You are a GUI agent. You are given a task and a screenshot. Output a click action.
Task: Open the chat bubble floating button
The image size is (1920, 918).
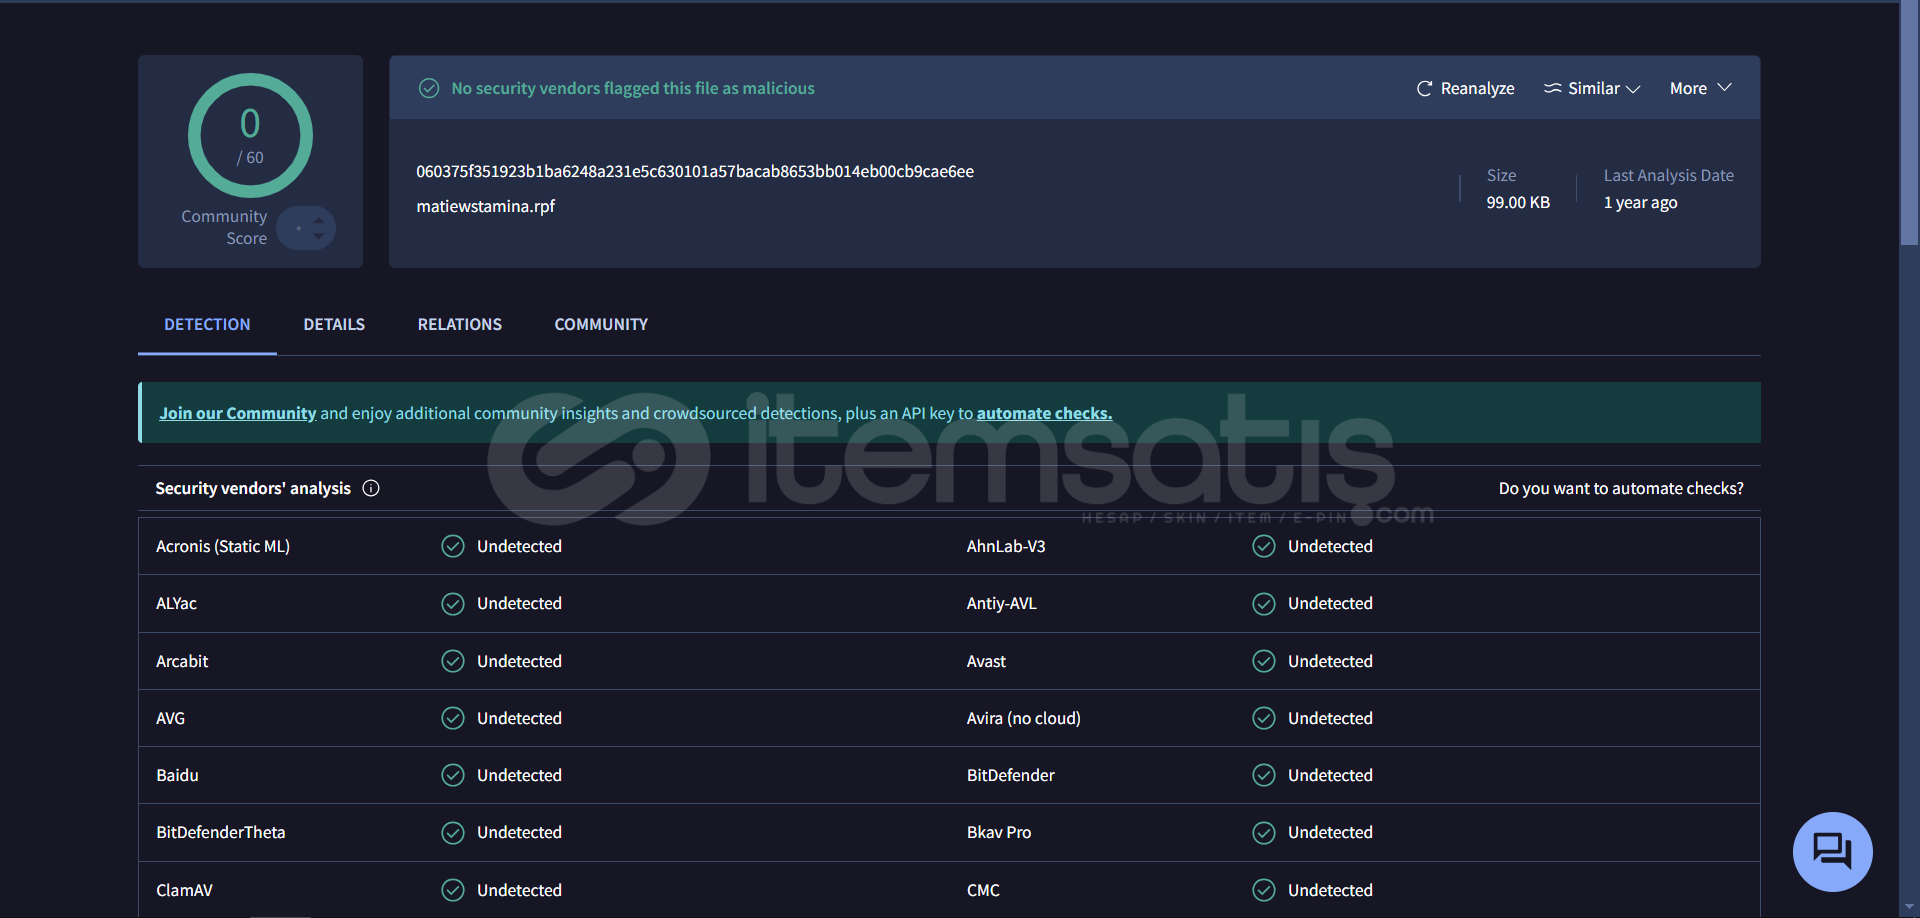1832,851
